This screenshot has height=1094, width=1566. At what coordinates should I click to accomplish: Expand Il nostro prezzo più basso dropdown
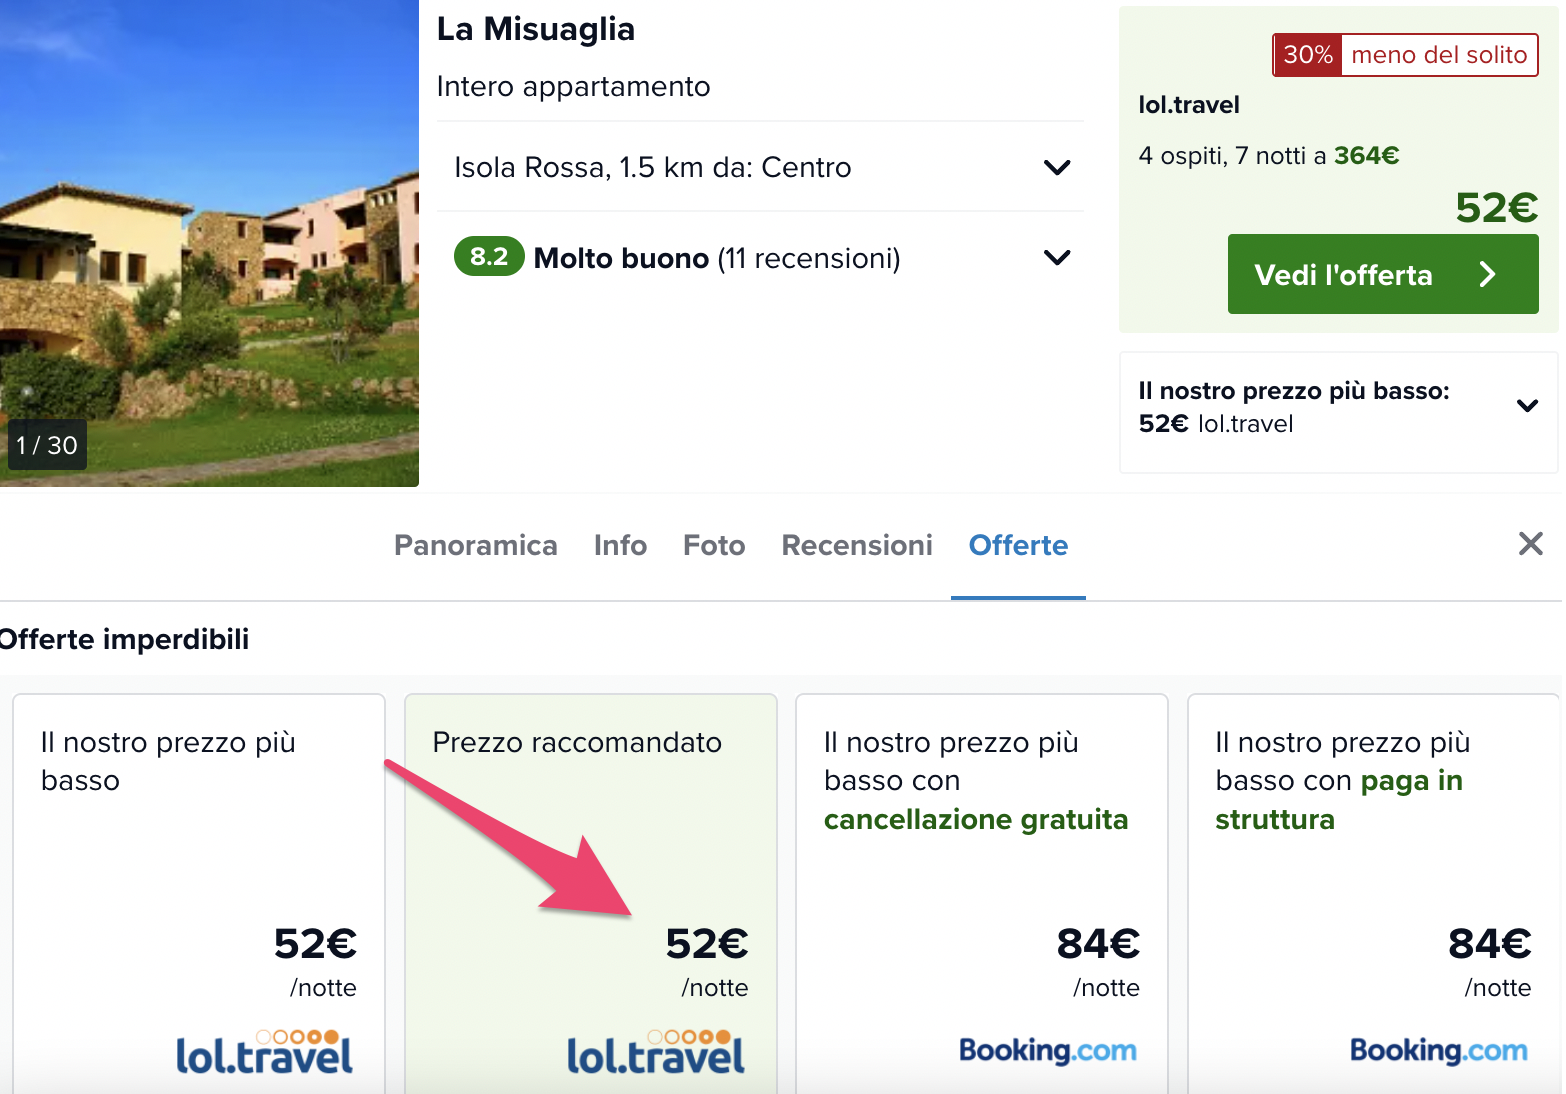click(x=1526, y=406)
